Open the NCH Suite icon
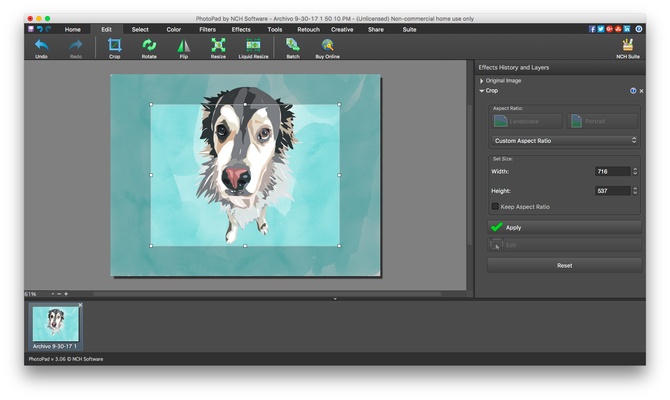Viewport: 670px width, 400px height. coord(628,48)
